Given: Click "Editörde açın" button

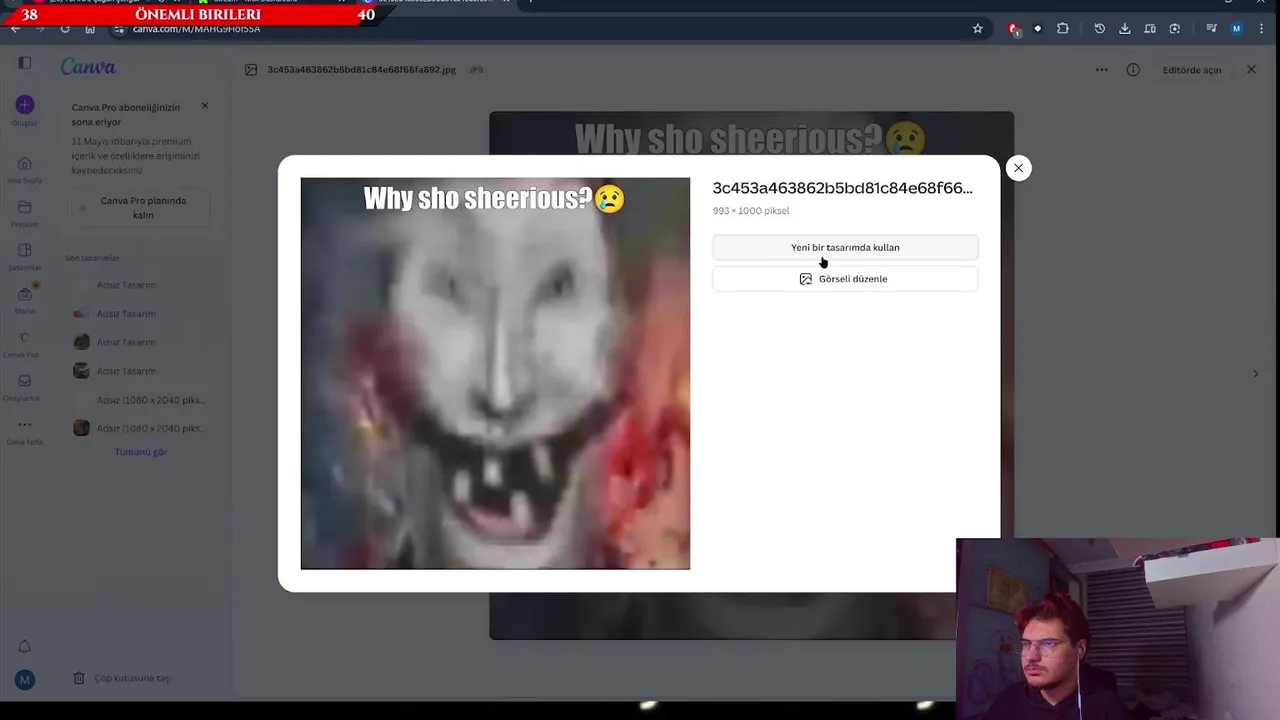Looking at the screenshot, I should click(x=1192, y=70).
